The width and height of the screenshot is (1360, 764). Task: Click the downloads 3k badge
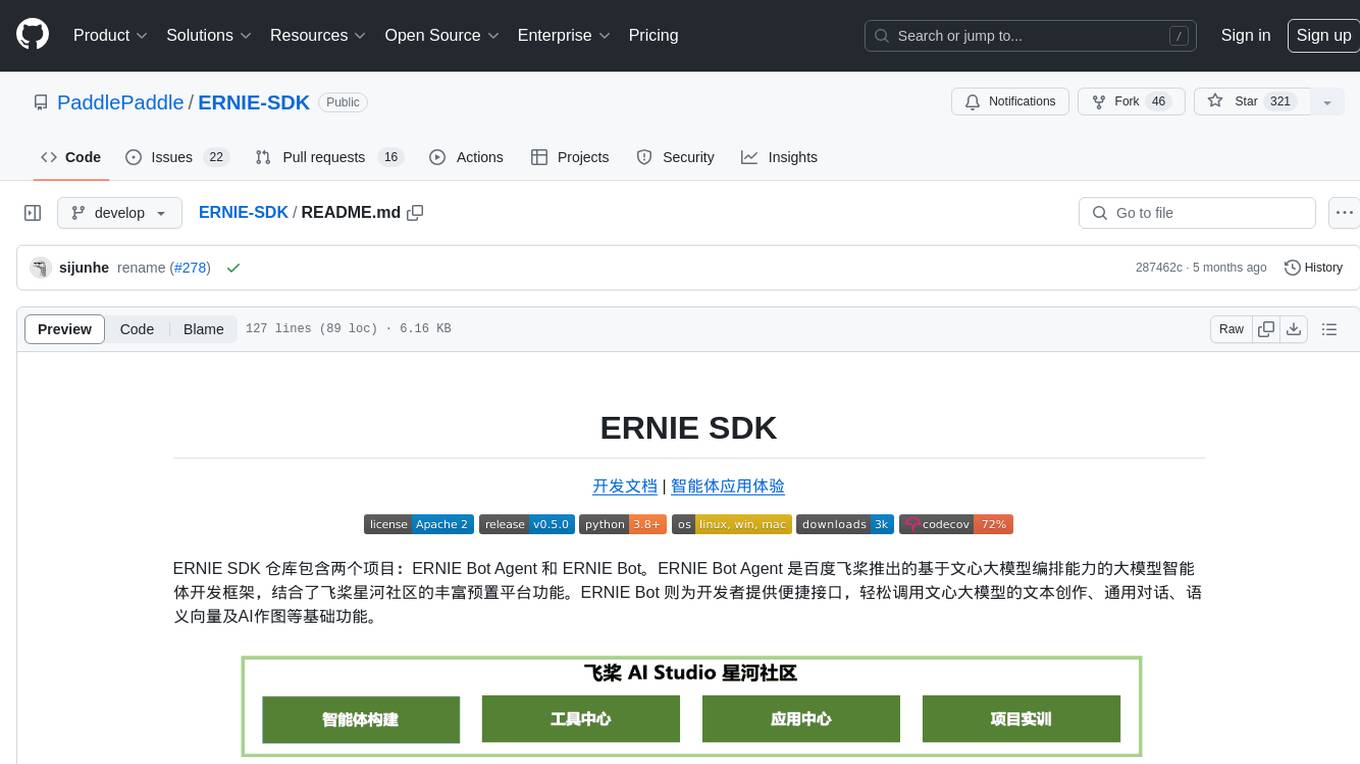845,524
